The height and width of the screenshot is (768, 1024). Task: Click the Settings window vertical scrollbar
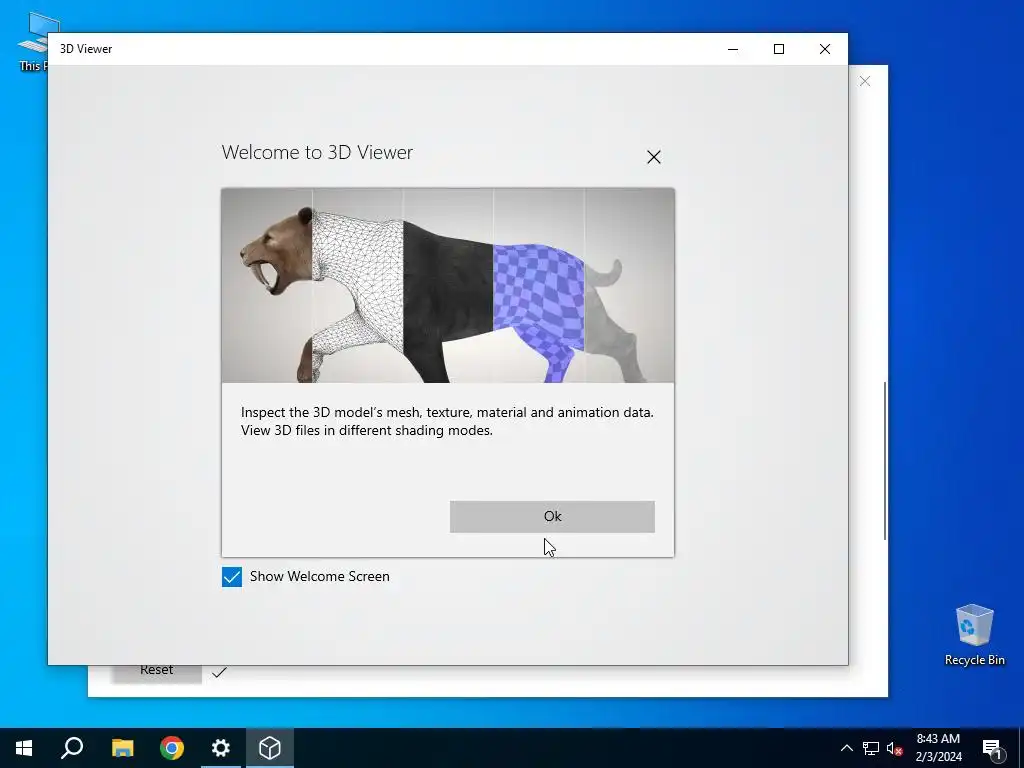(x=885, y=460)
